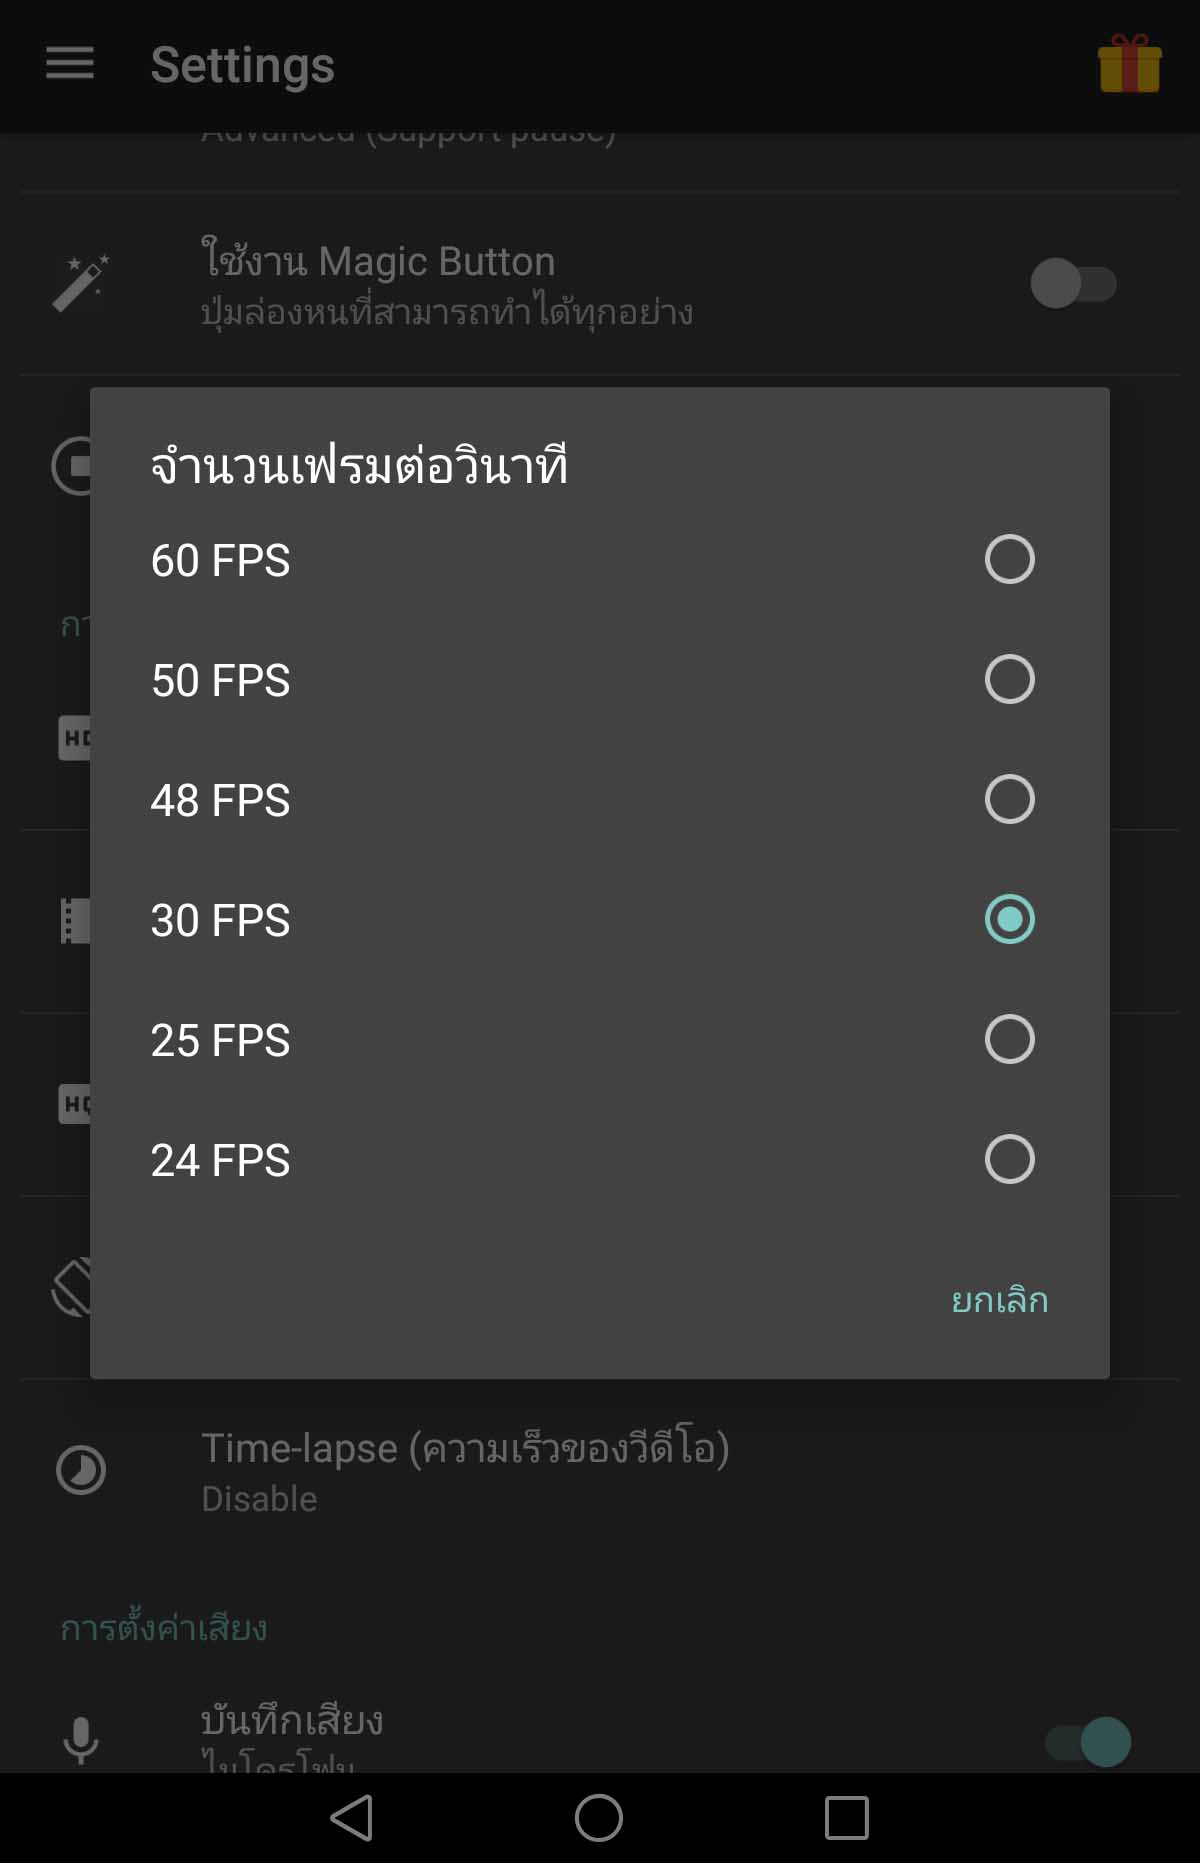The height and width of the screenshot is (1863, 1200).
Task: Select the 30 FPS radio button
Action: [1009, 919]
